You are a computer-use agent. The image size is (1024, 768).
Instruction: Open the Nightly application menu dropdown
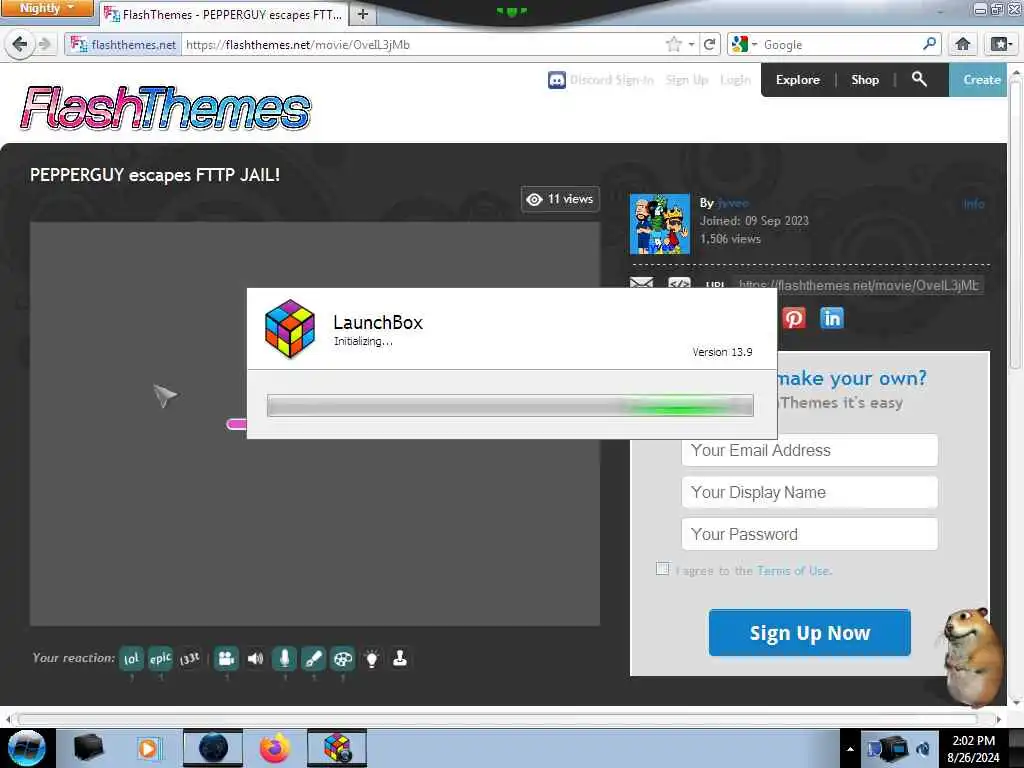pyautogui.click(x=47, y=8)
